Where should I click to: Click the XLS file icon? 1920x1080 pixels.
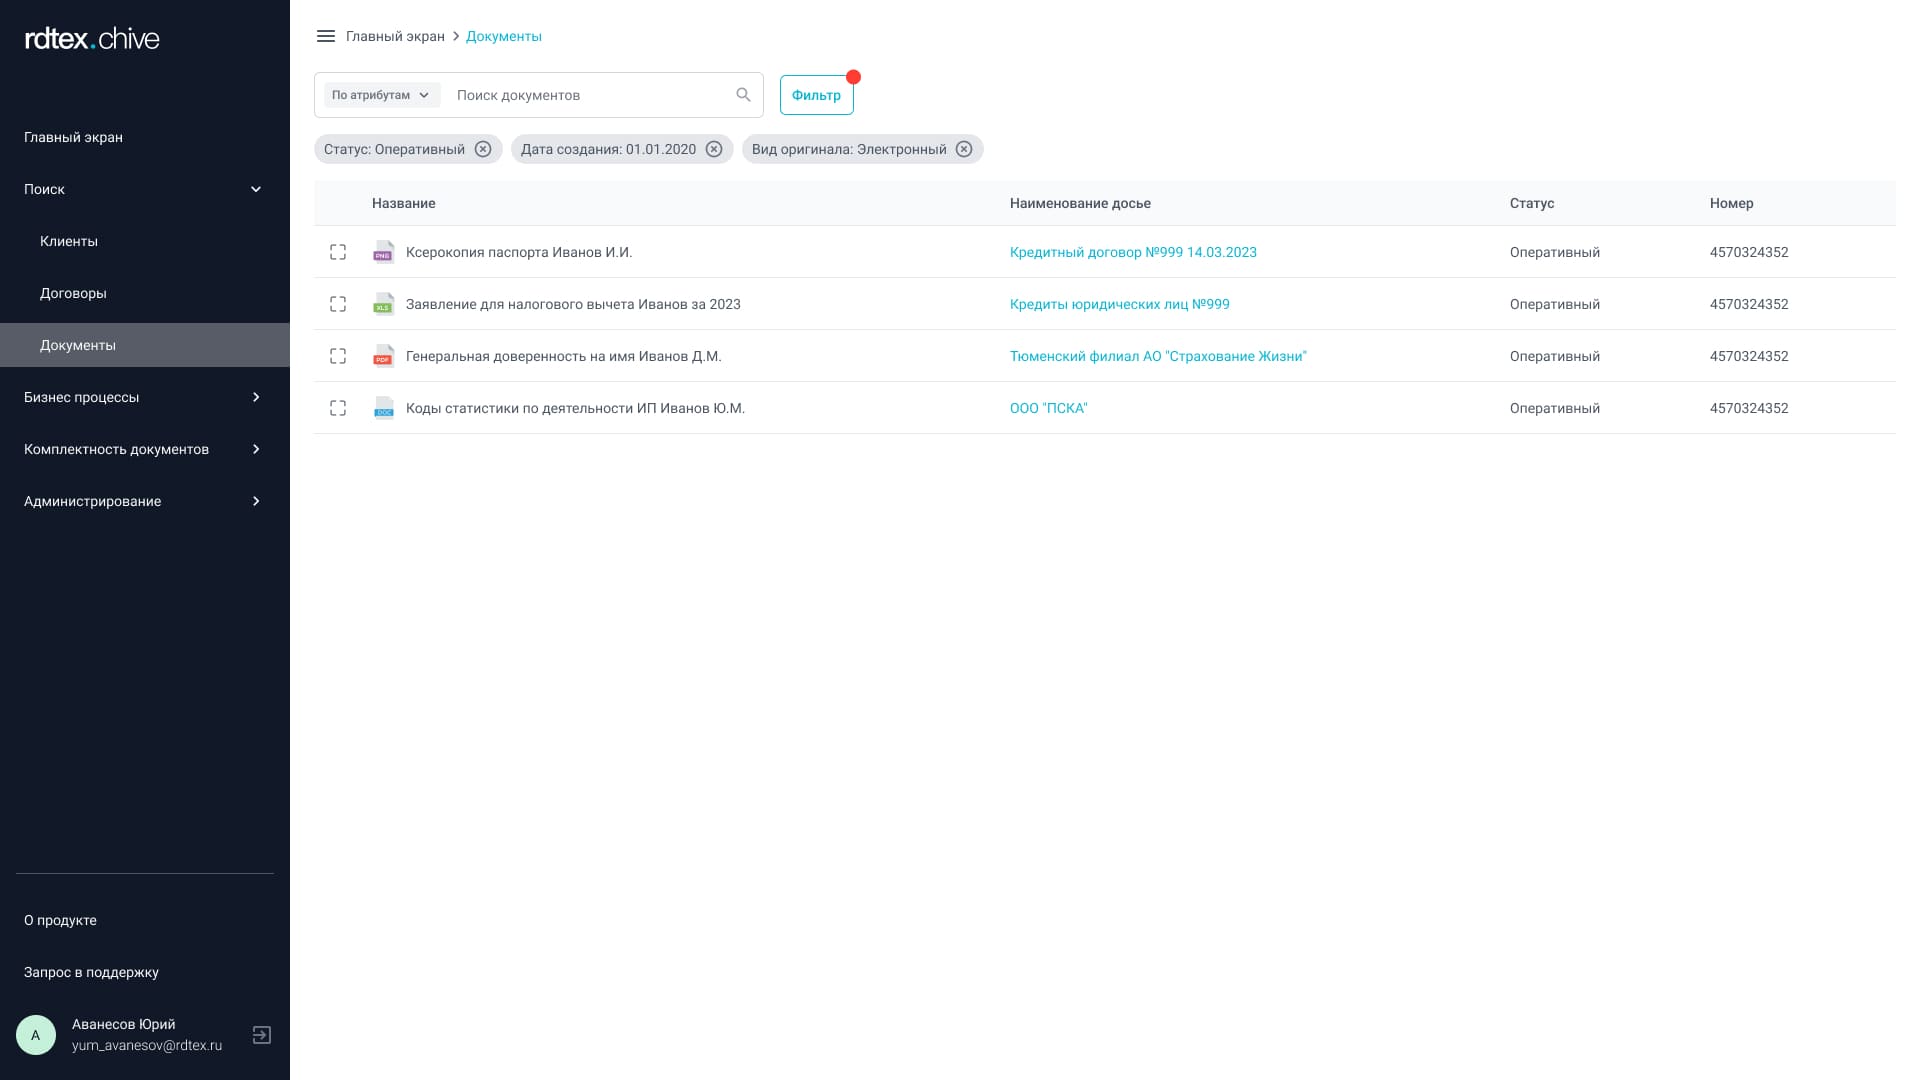383,304
